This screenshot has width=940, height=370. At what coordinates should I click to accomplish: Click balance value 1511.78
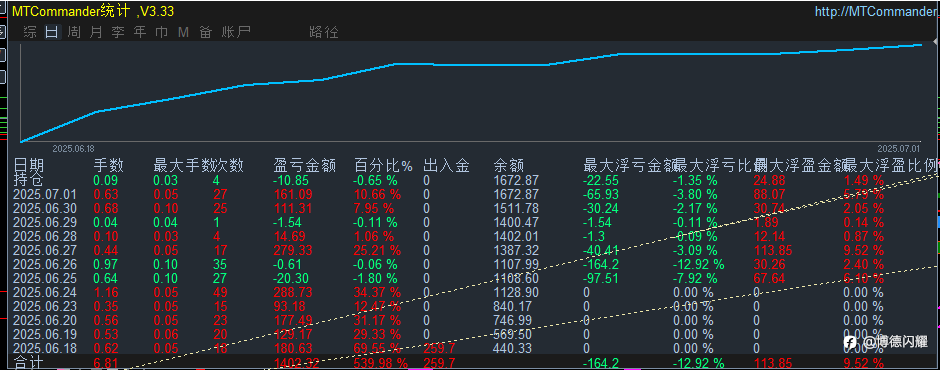coord(516,208)
